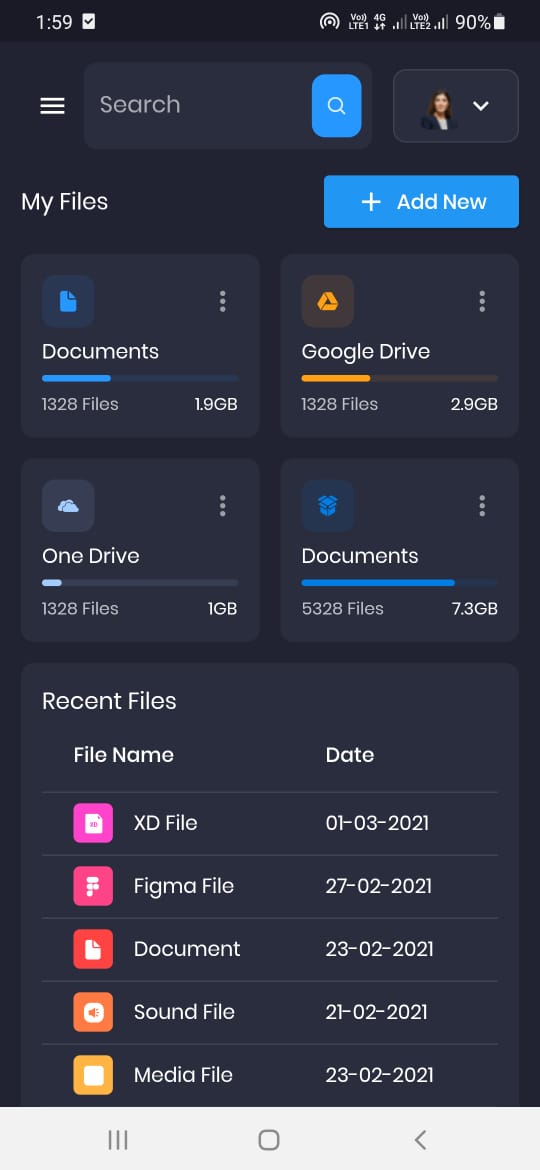Viewport: 540px width, 1170px height.
Task: Click the orange Sound File icon
Action: click(93, 1012)
